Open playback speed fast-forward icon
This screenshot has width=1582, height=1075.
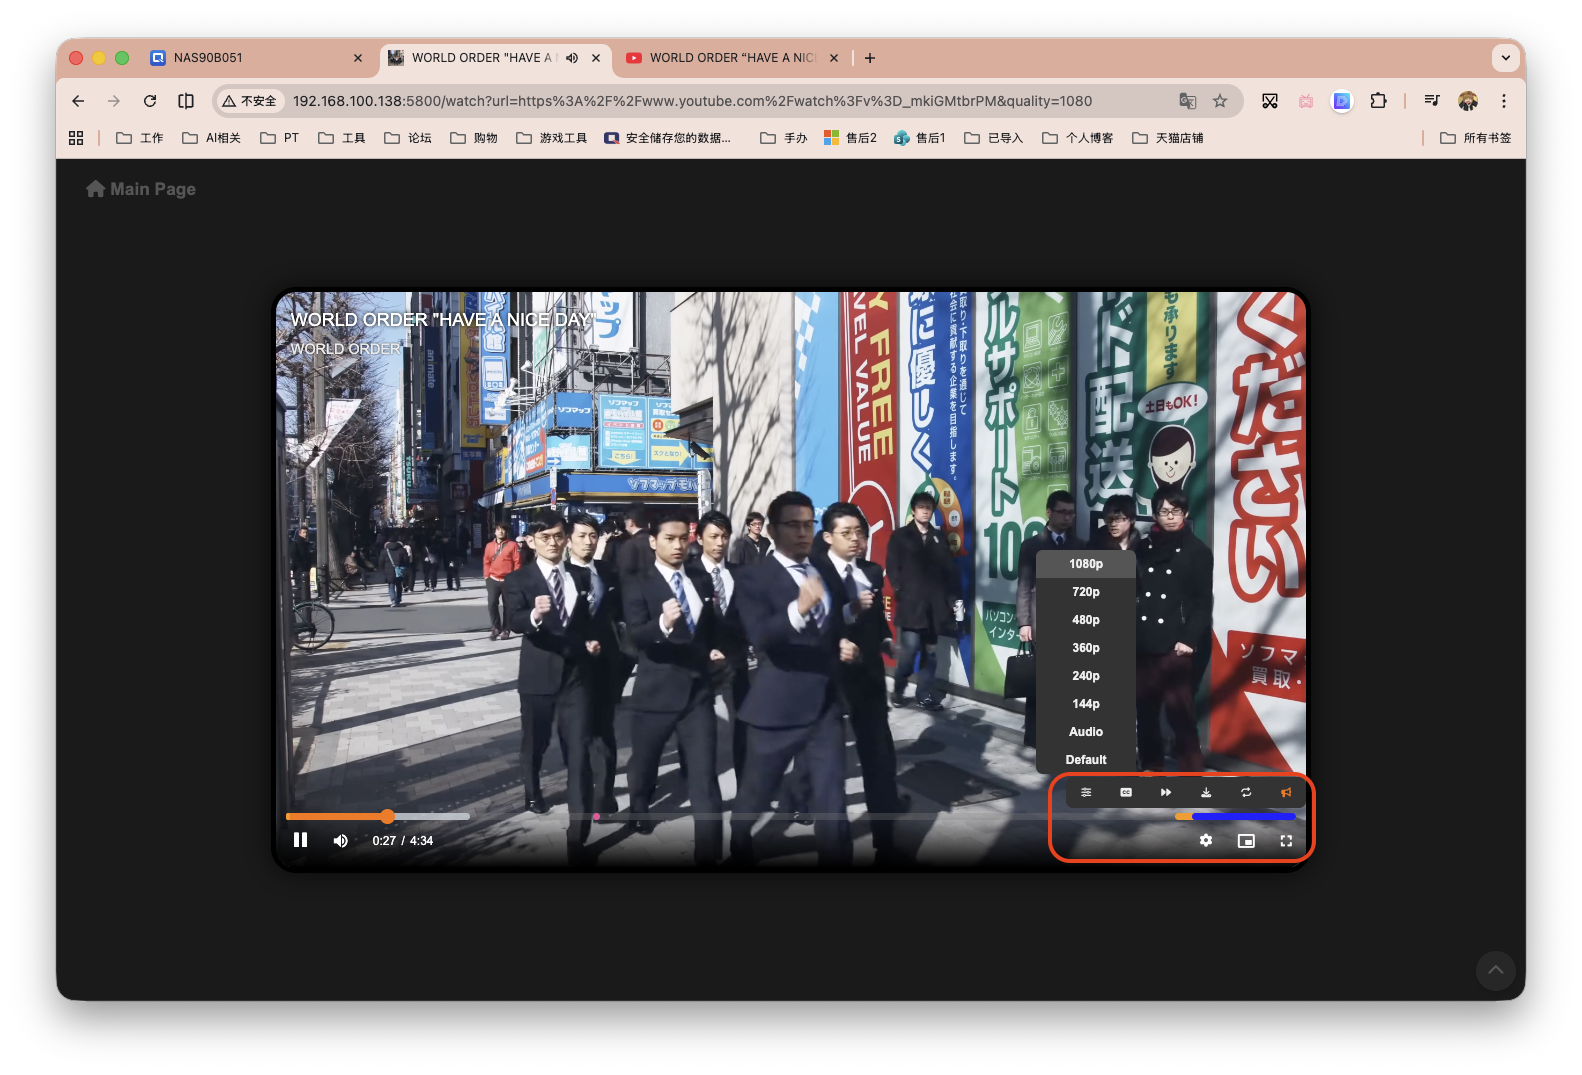(x=1166, y=792)
